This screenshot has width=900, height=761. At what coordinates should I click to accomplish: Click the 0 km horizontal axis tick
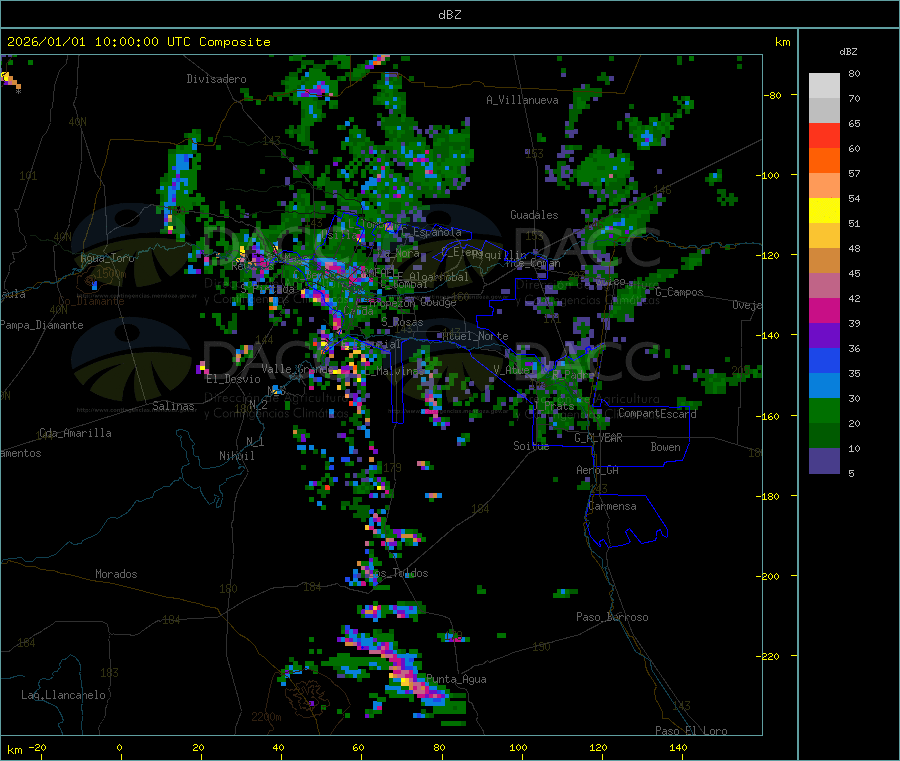point(119,747)
